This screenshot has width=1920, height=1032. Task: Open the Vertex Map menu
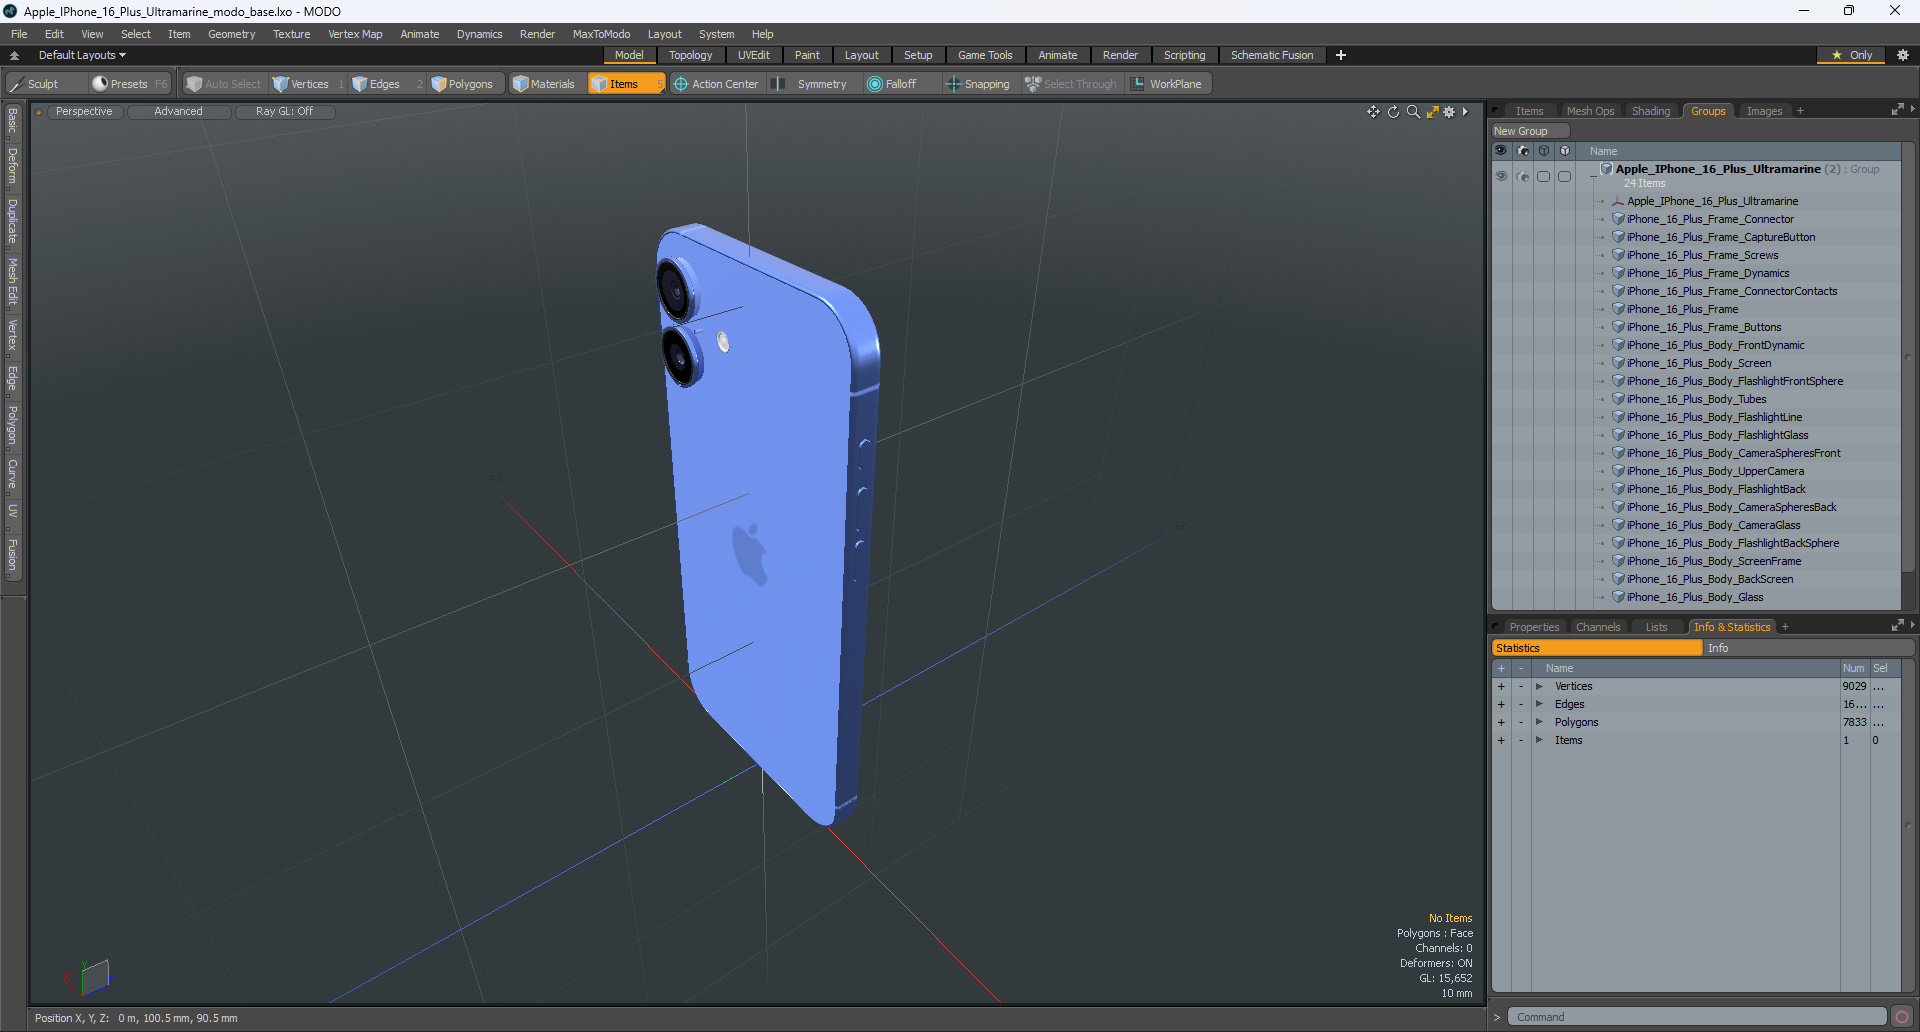point(355,34)
